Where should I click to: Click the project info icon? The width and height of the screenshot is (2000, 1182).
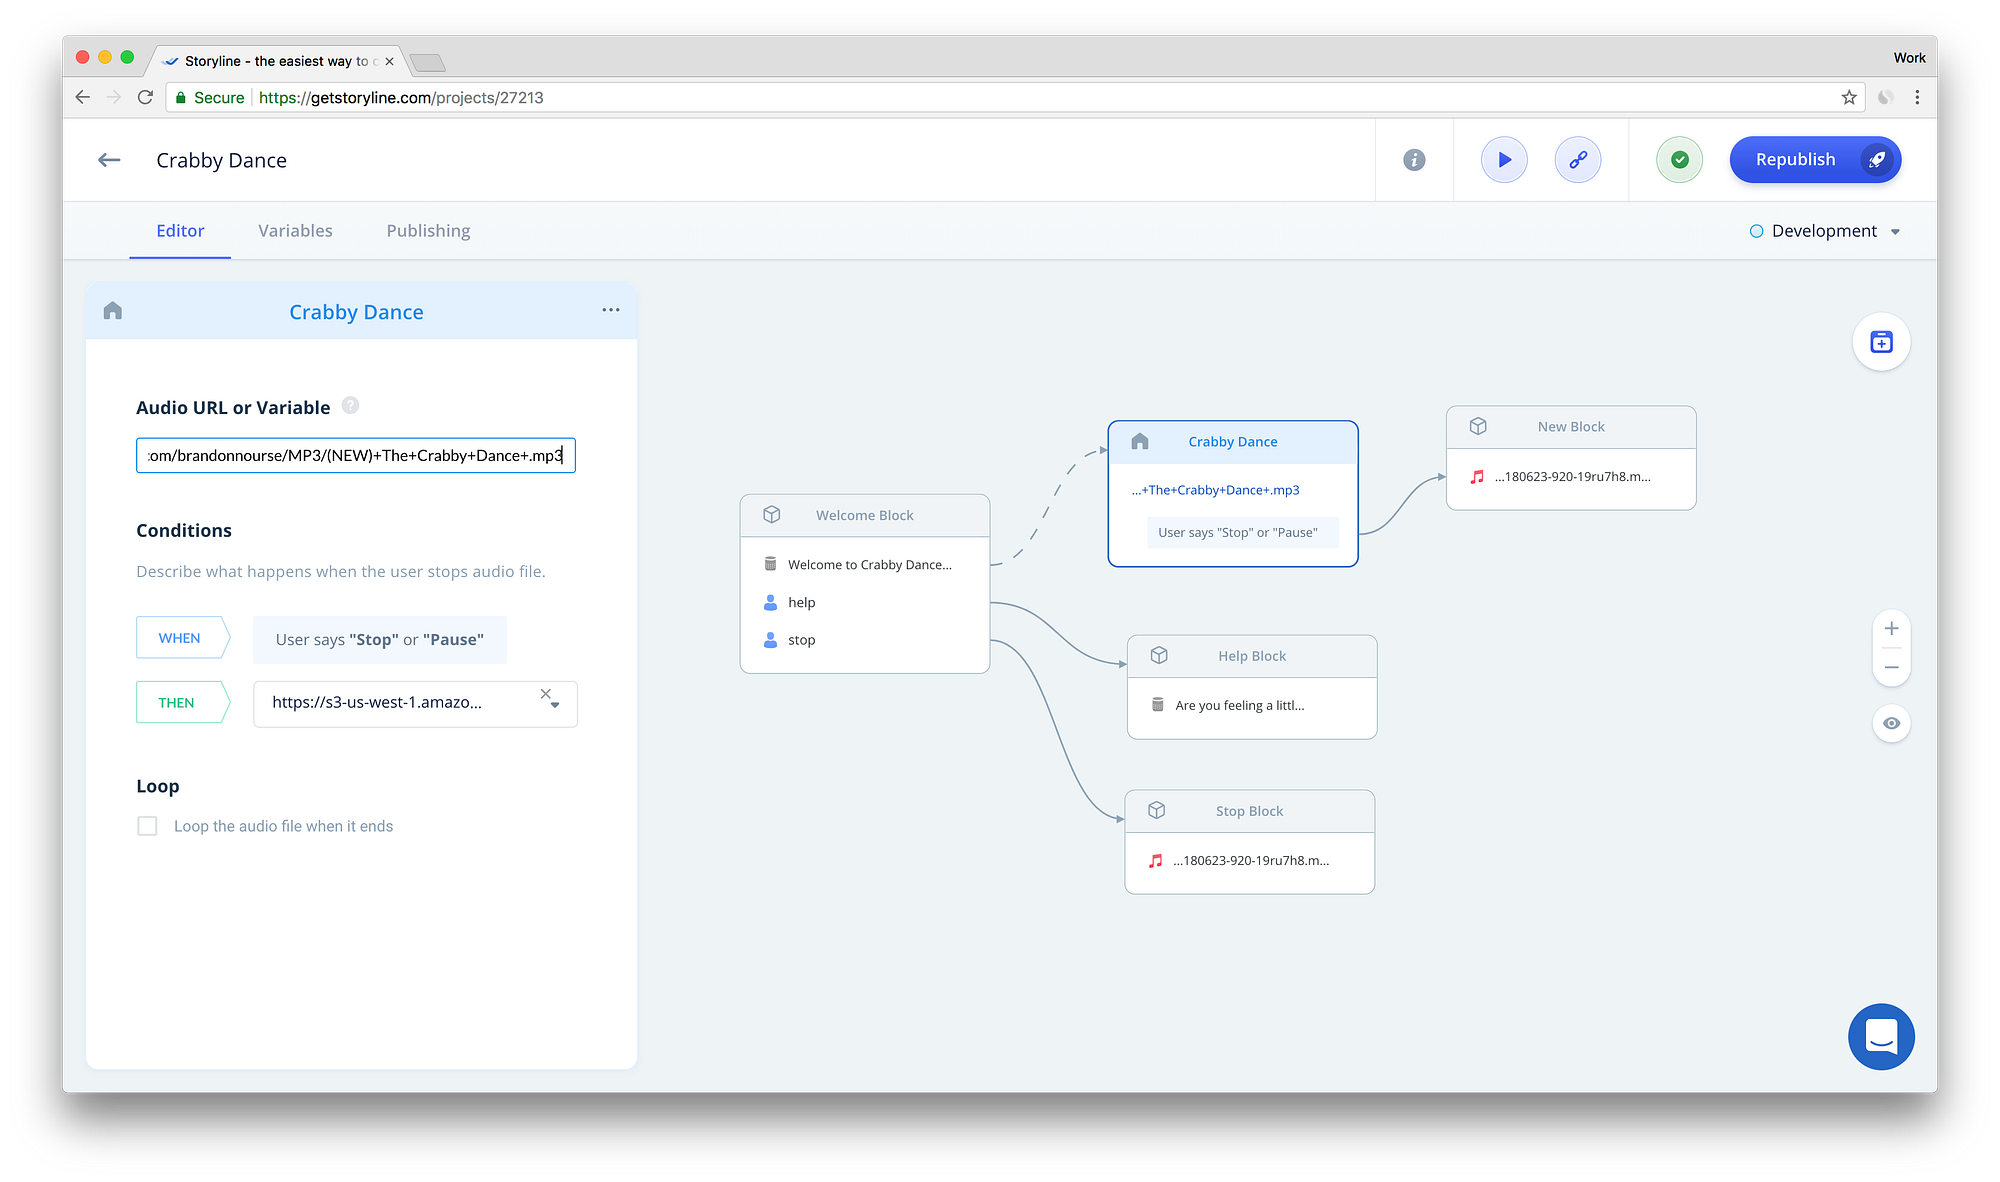click(x=1414, y=160)
